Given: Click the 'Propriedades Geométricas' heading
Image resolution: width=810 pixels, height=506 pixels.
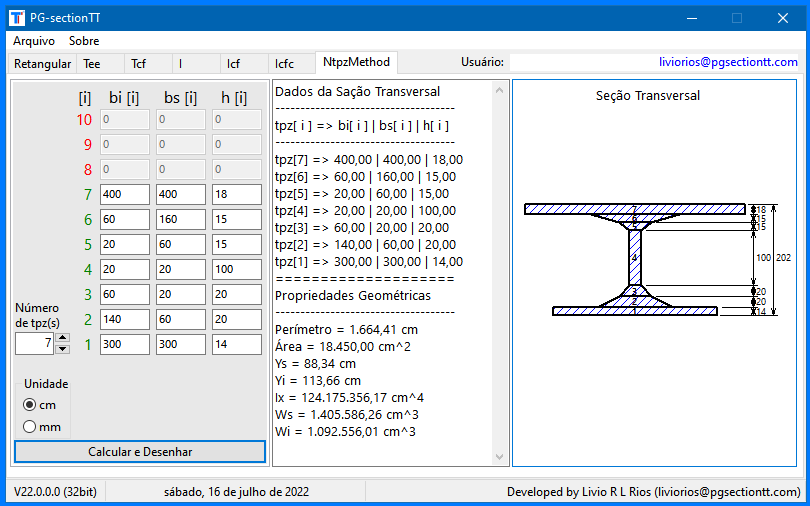Looking at the screenshot, I should pos(353,296).
